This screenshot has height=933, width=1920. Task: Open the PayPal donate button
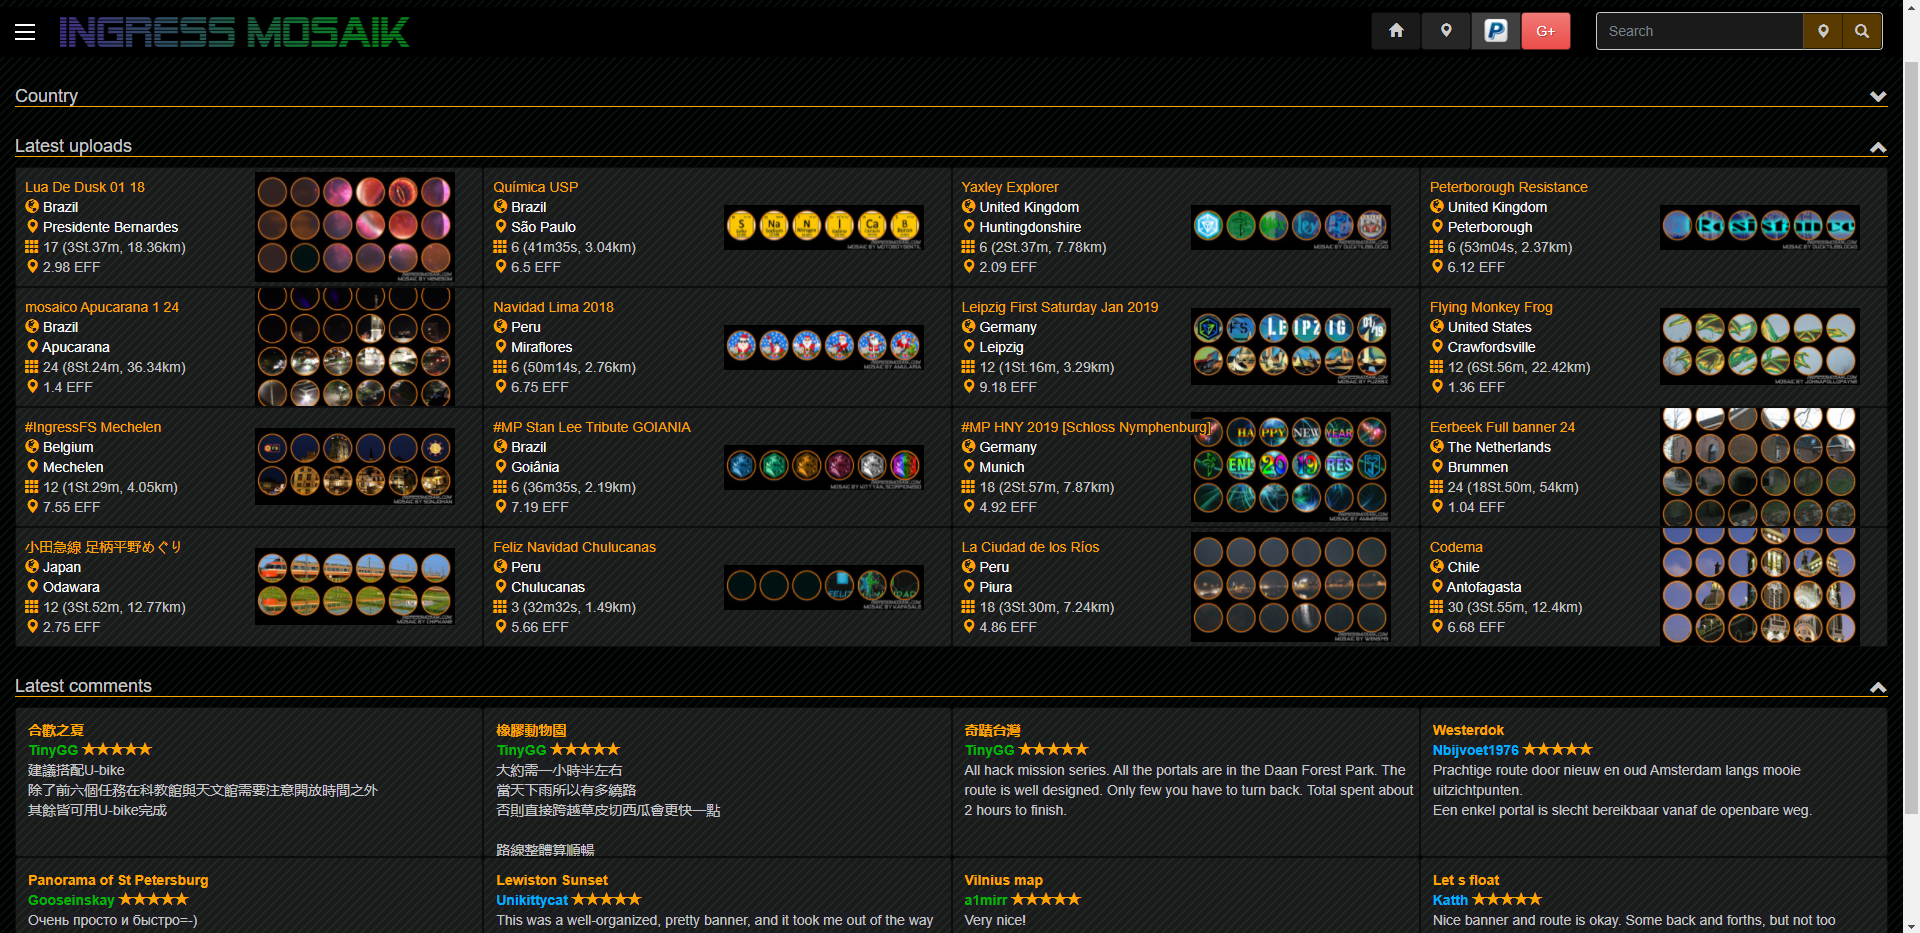1496,31
